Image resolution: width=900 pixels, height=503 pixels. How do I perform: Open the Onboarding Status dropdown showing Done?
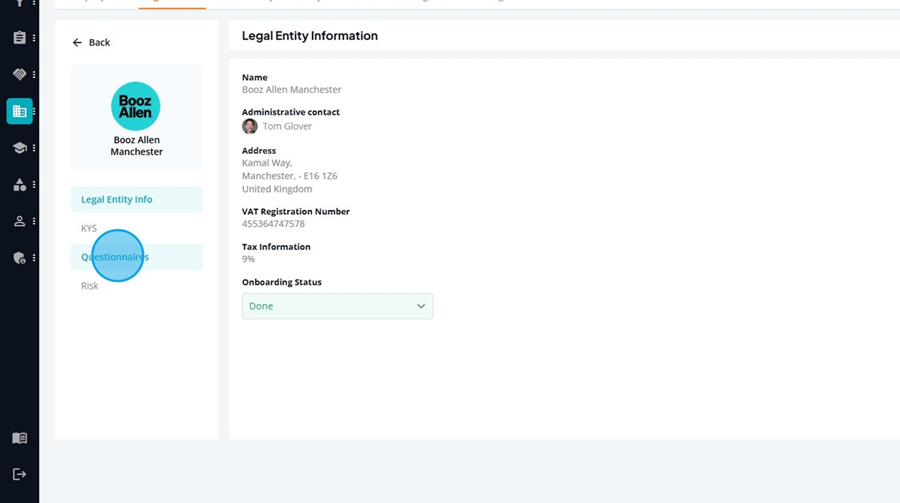[x=338, y=306]
